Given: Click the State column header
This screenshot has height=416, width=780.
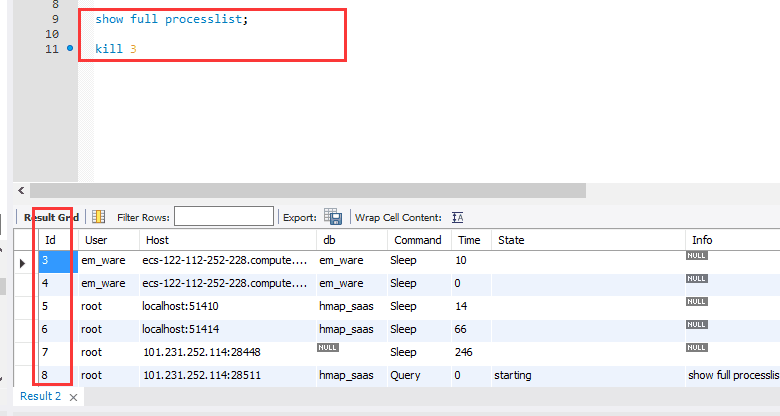Looking at the screenshot, I should [x=510, y=240].
